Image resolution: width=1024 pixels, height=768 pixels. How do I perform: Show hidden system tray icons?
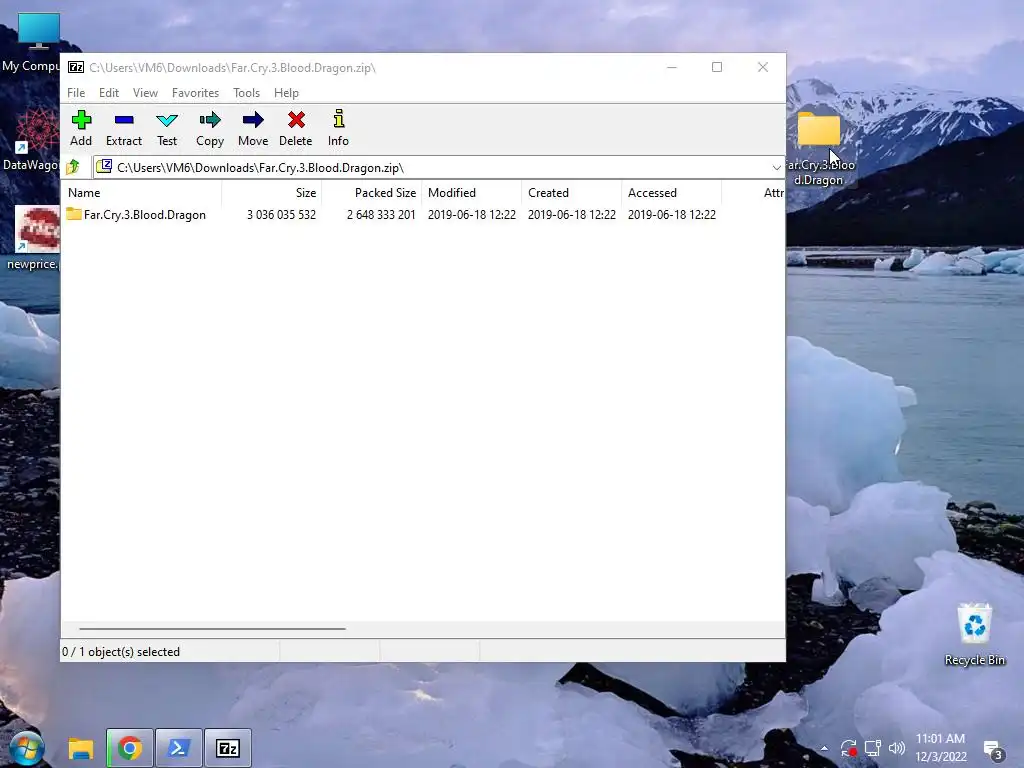(x=824, y=748)
